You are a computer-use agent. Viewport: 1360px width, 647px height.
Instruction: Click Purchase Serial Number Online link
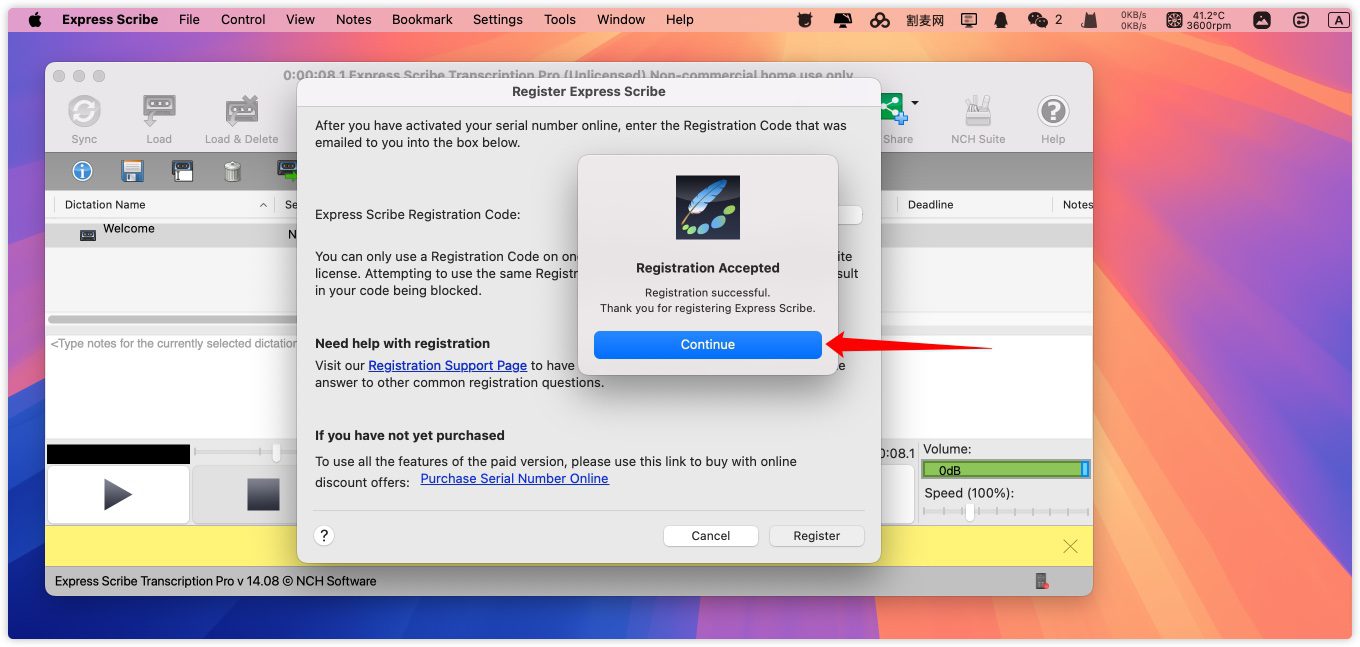tap(514, 479)
